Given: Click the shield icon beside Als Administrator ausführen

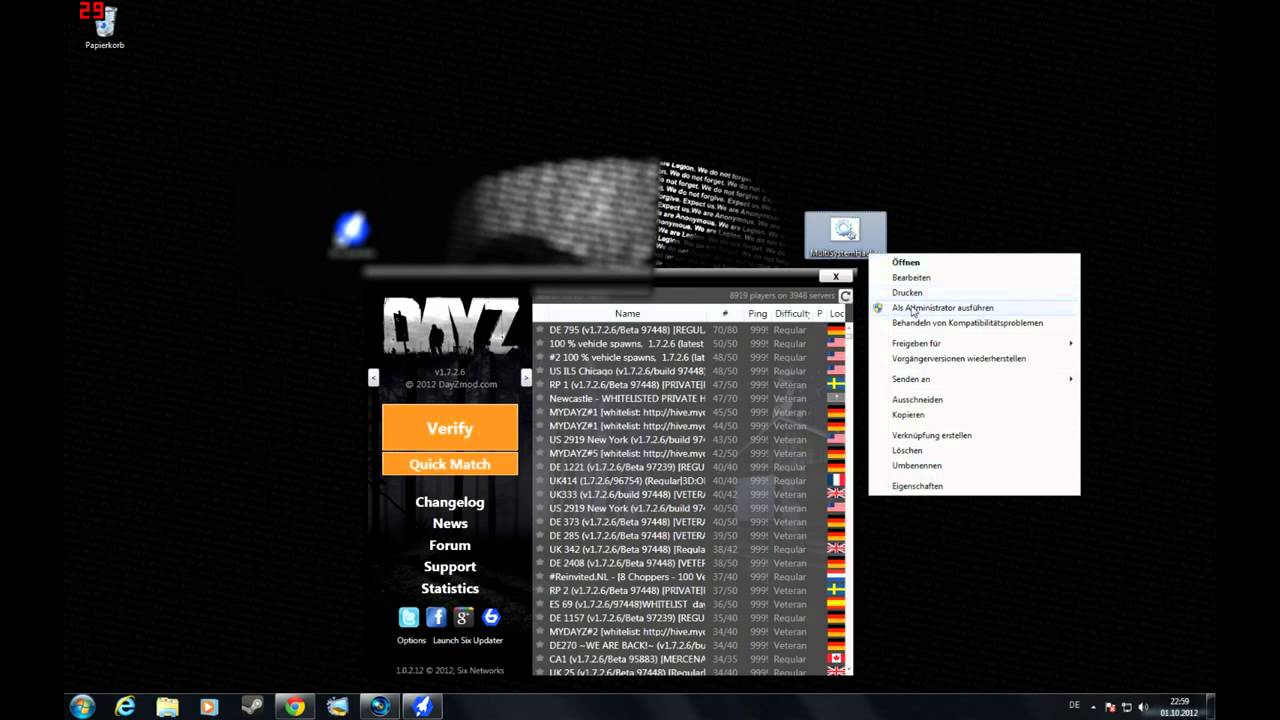Looking at the screenshot, I should click(x=878, y=308).
